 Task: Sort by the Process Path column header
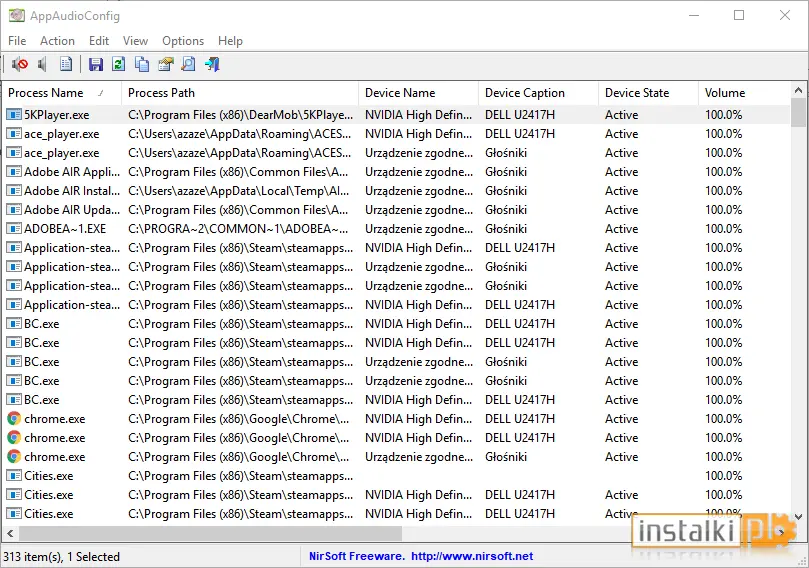240,93
